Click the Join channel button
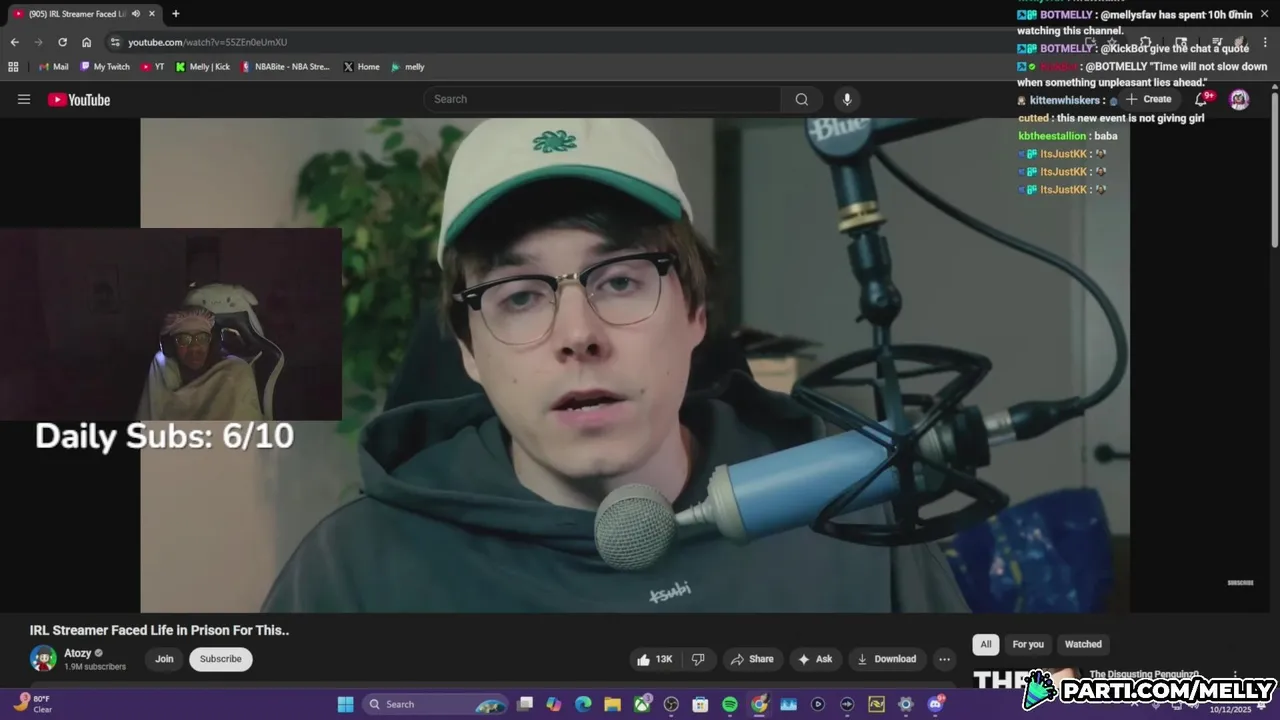Image resolution: width=1280 pixels, height=720 pixels. [x=164, y=659]
